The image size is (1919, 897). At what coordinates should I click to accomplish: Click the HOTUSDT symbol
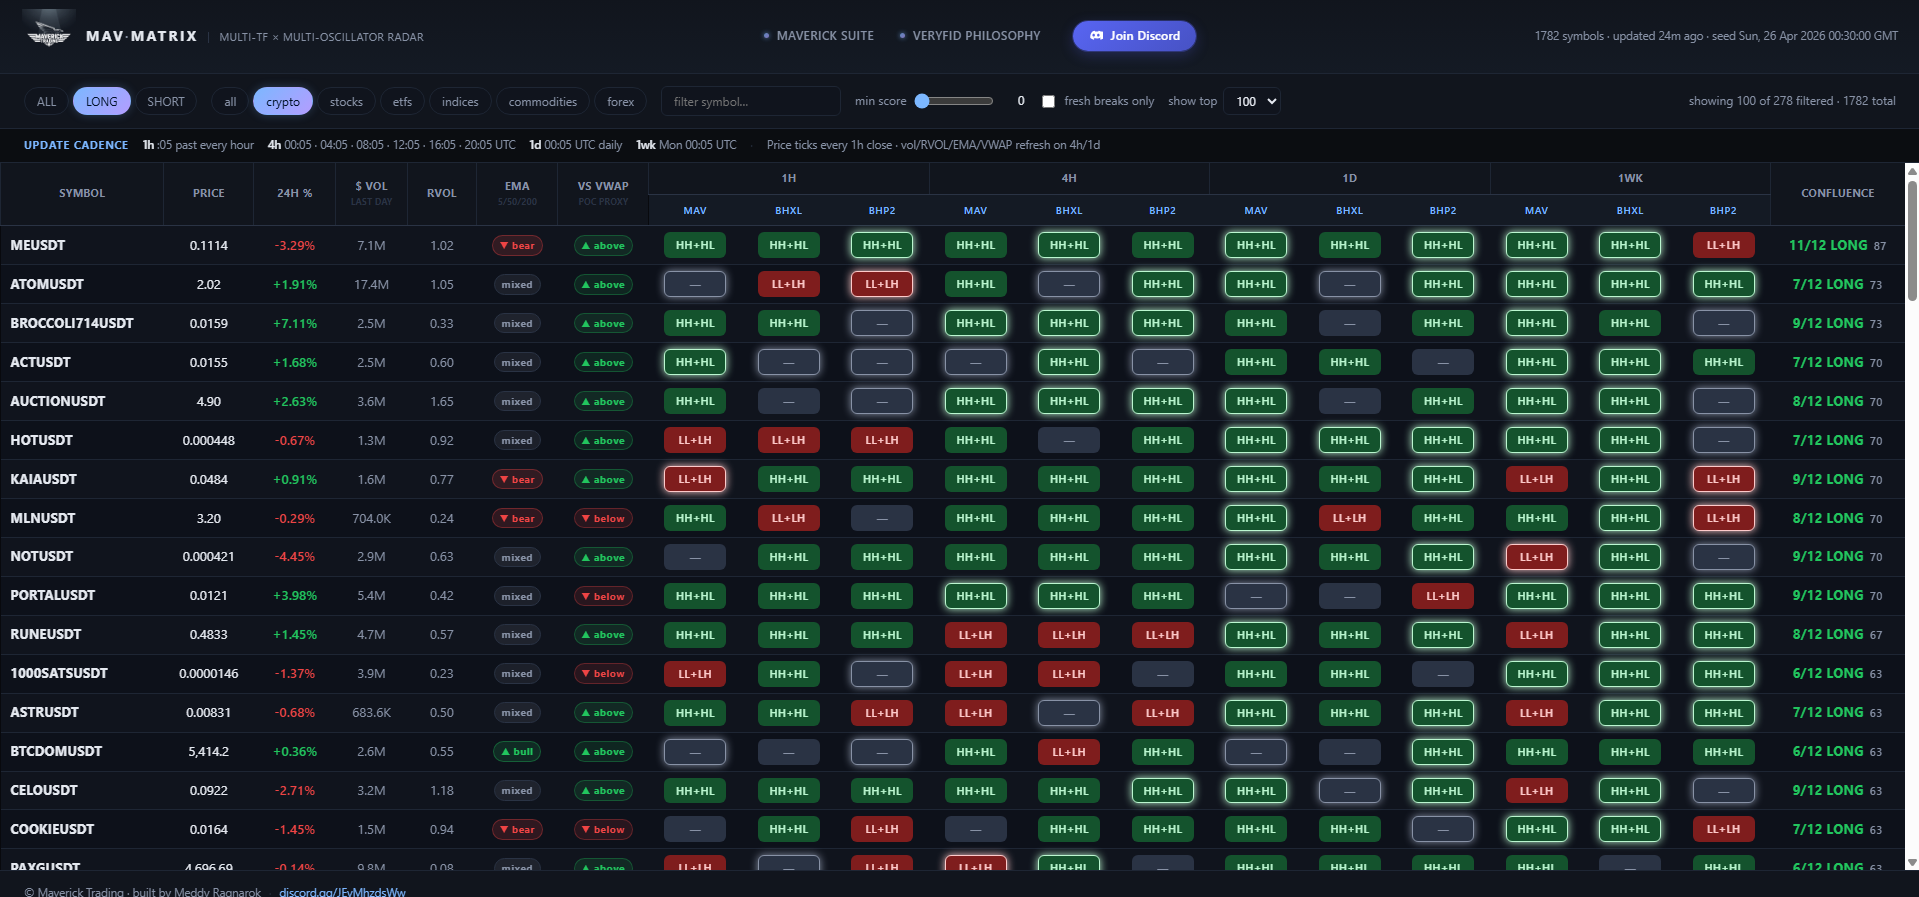pyautogui.click(x=42, y=440)
